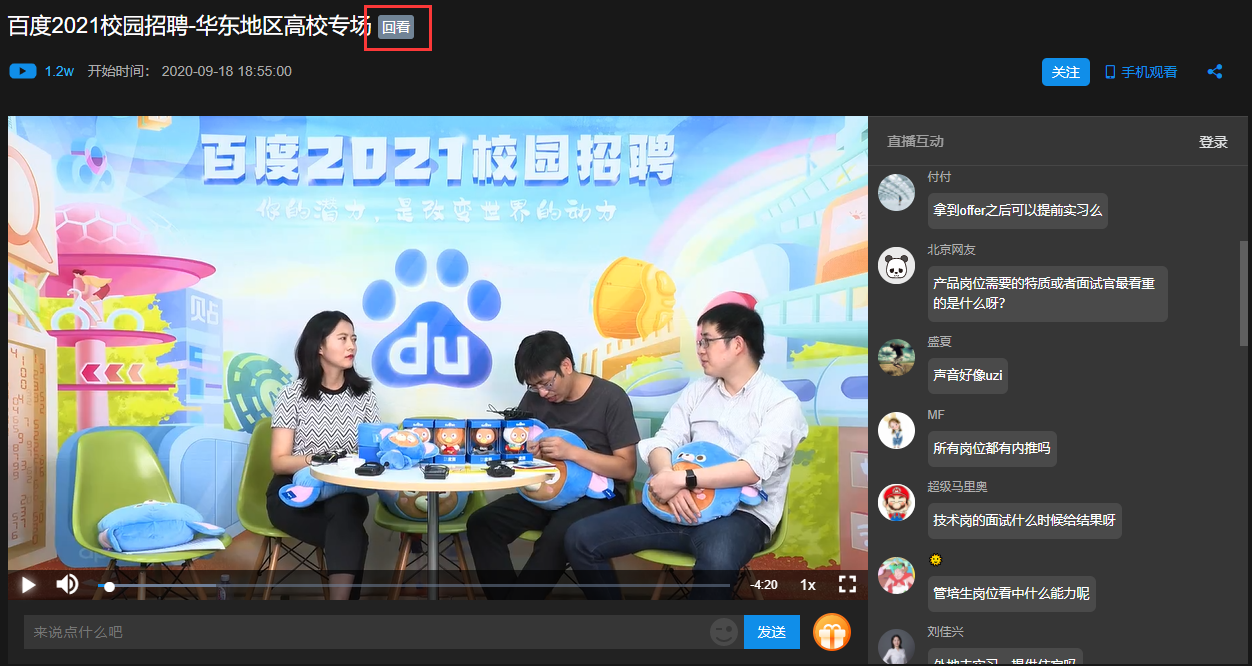
Task: Open 北京网友's panda avatar
Action: [x=896, y=265]
